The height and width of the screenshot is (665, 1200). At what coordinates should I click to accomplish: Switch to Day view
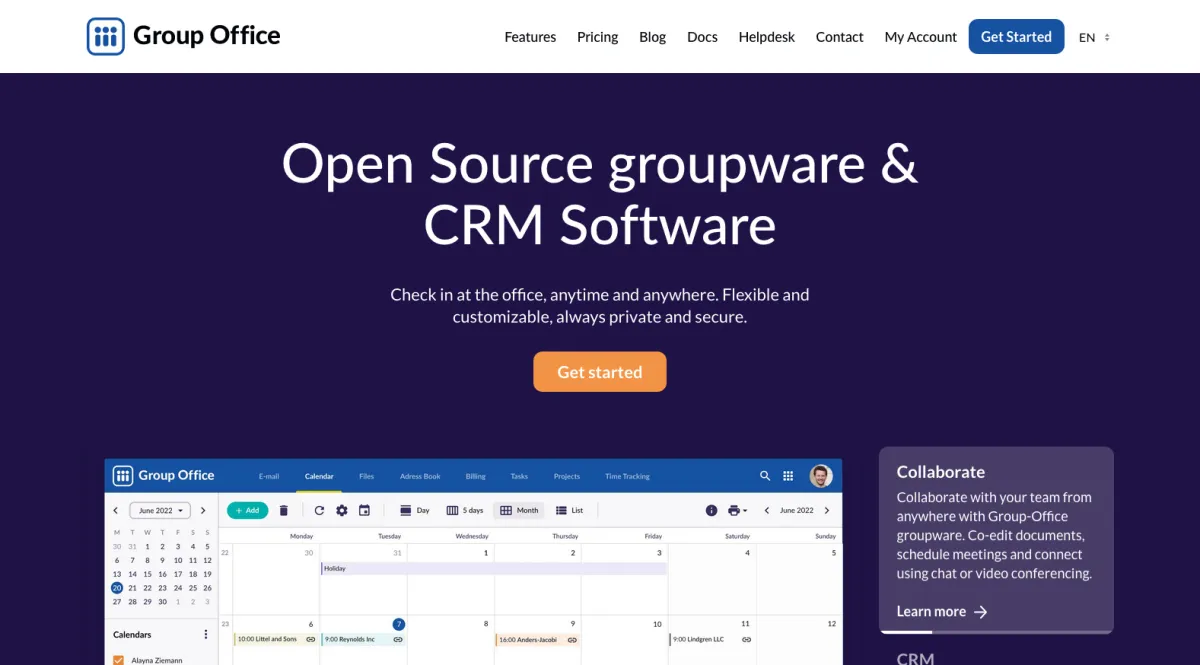point(415,510)
